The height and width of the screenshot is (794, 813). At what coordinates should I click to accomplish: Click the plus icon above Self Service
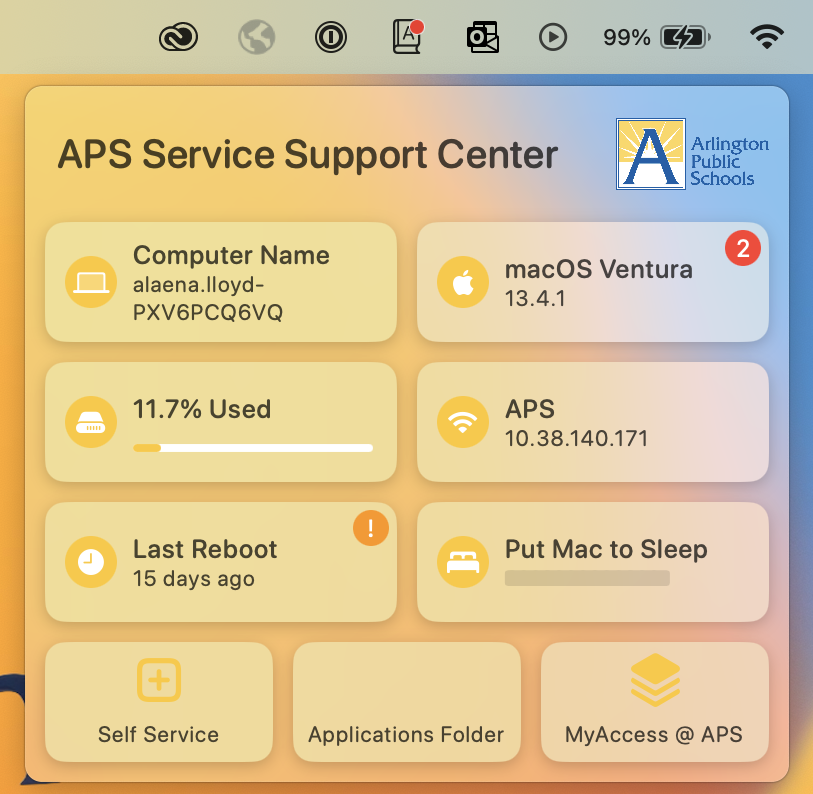point(159,680)
